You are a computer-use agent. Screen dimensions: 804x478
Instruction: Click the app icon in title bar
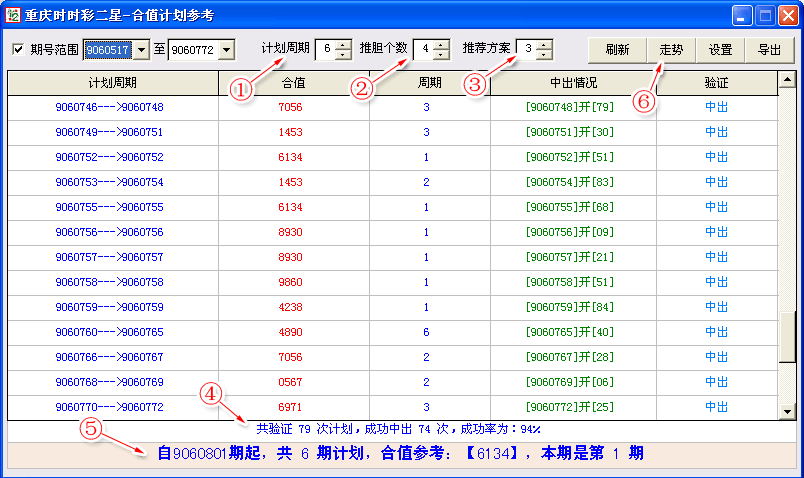tap(13, 15)
